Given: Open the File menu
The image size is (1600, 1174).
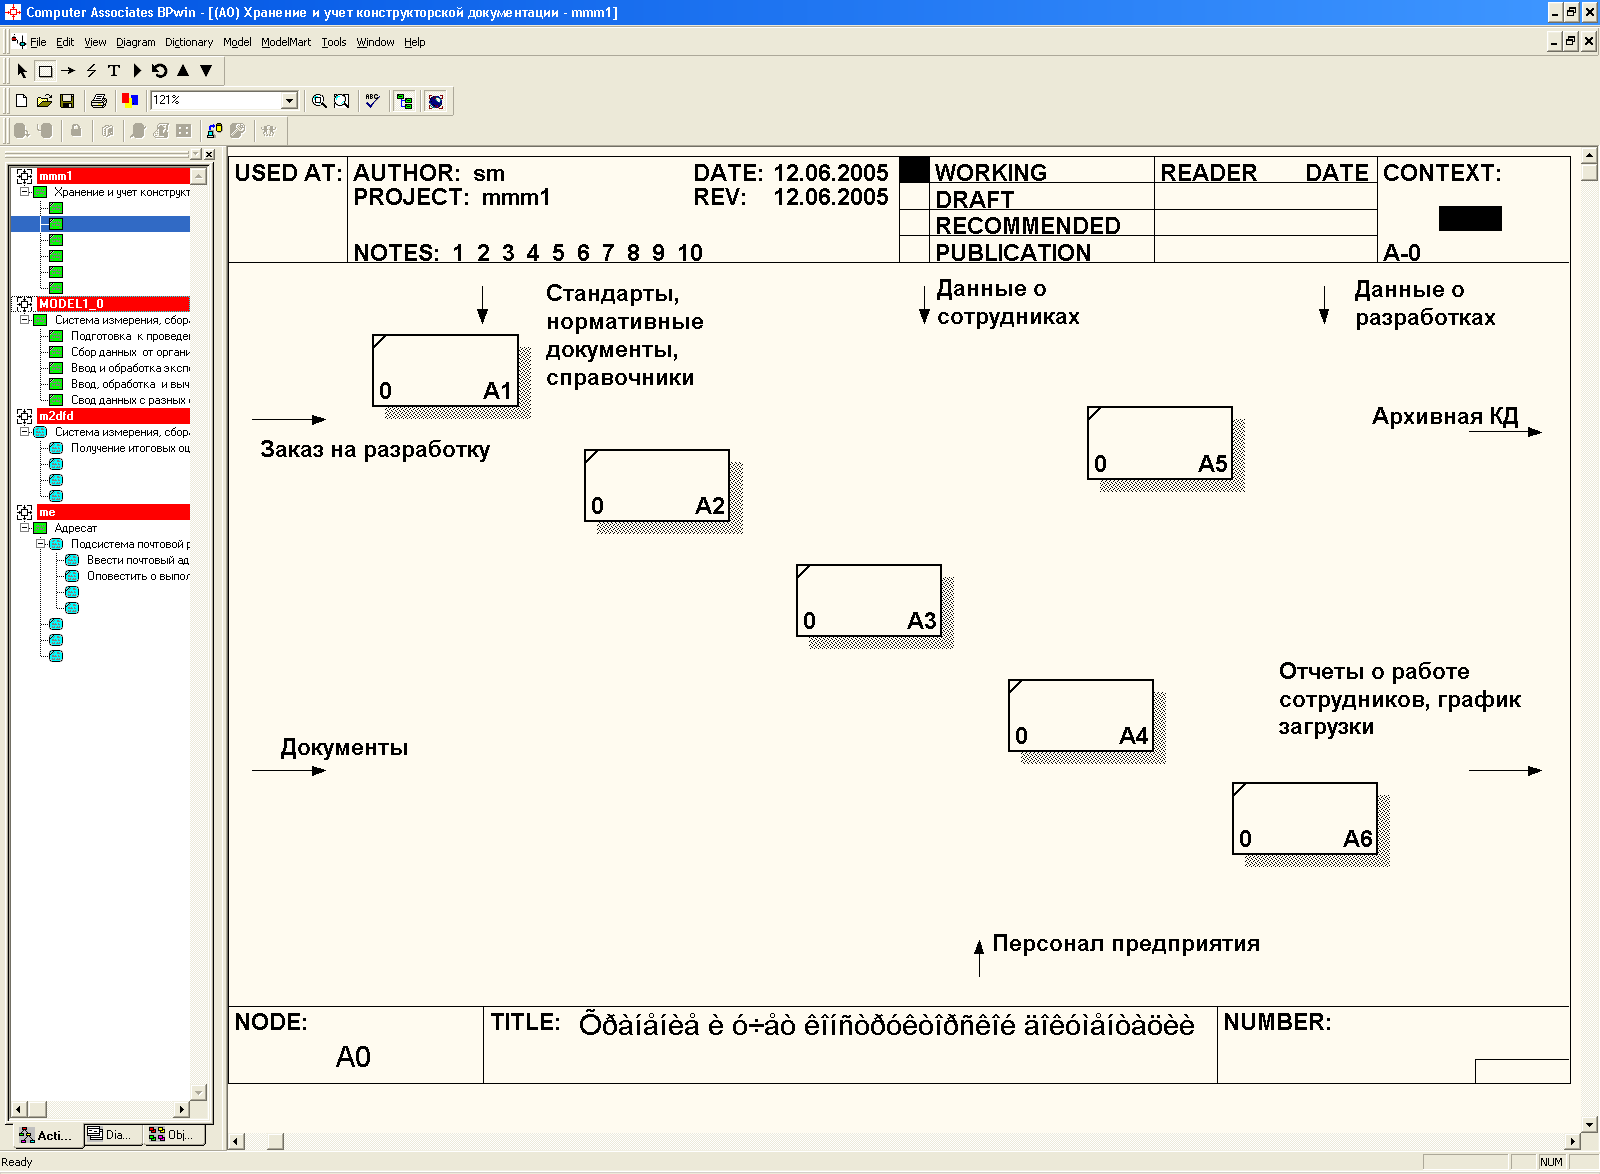Looking at the screenshot, I should tap(38, 42).
